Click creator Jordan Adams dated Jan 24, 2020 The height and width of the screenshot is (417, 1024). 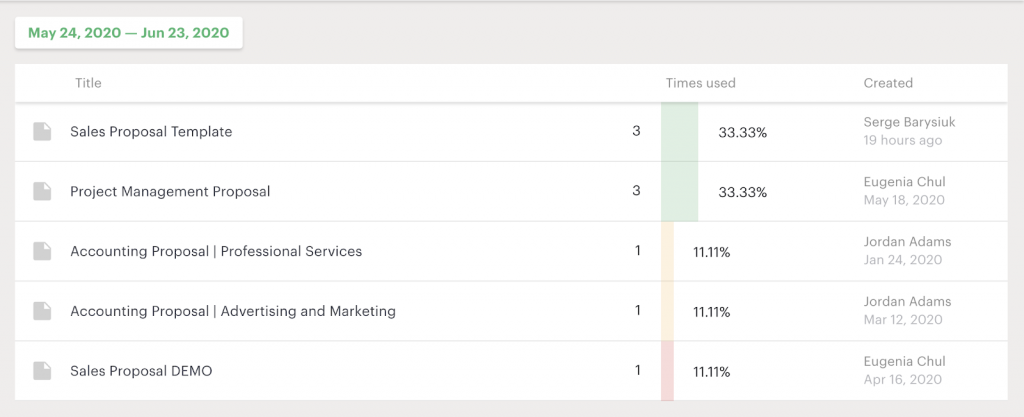point(907,241)
